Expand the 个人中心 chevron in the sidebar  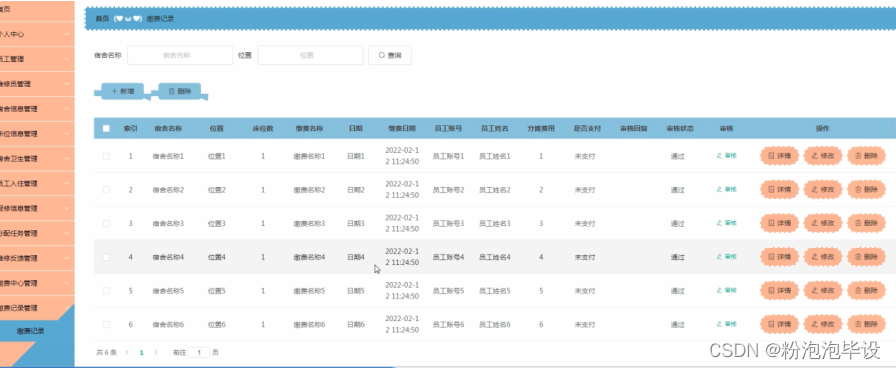pyautogui.click(x=67, y=34)
